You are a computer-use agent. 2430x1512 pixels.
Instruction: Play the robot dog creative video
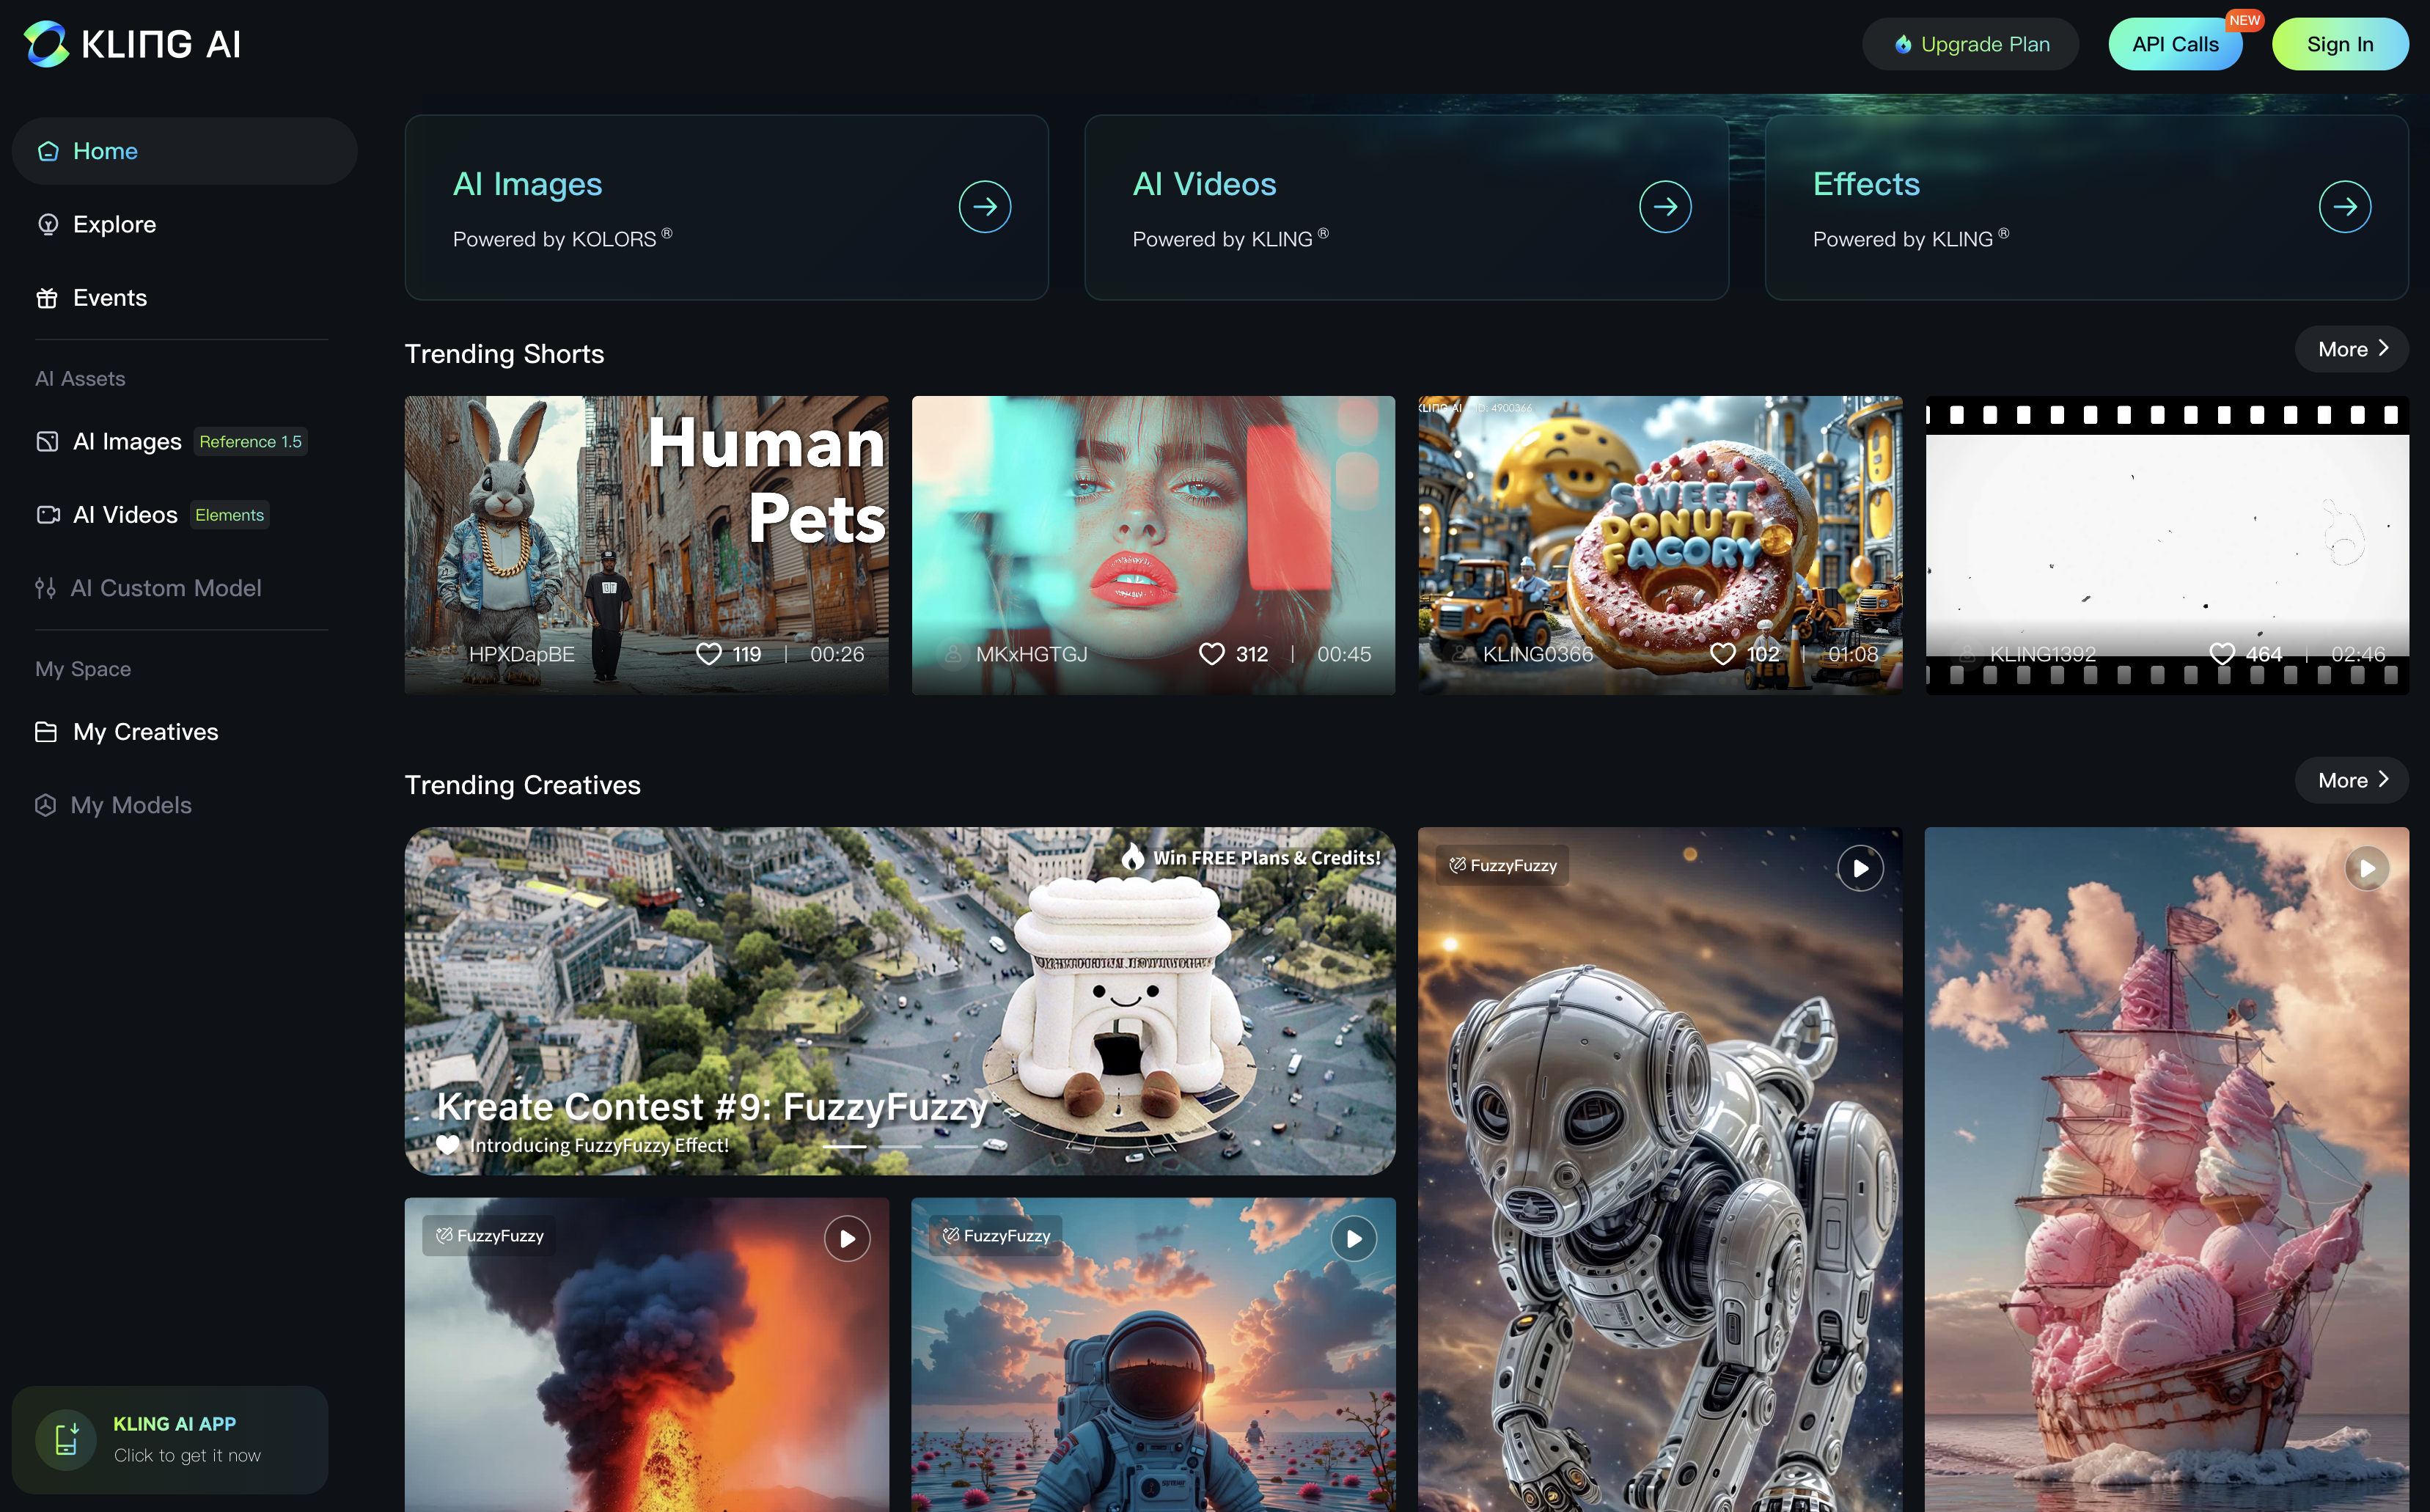point(1860,868)
